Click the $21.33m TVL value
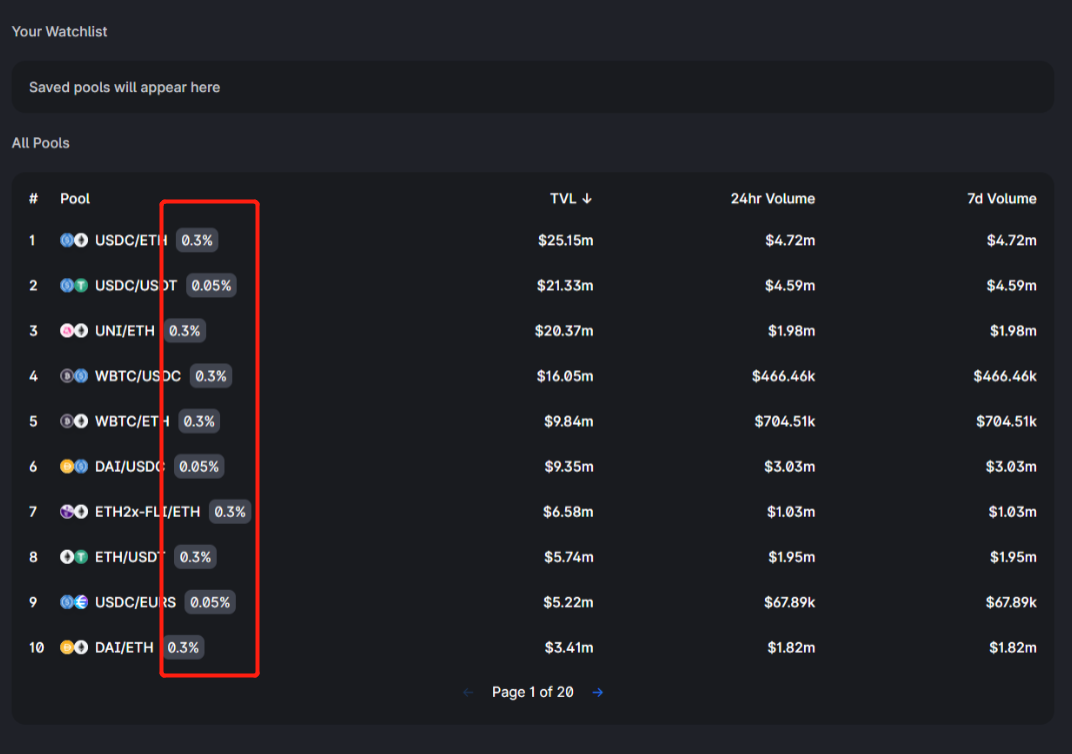This screenshot has width=1072, height=754. click(565, 285)
